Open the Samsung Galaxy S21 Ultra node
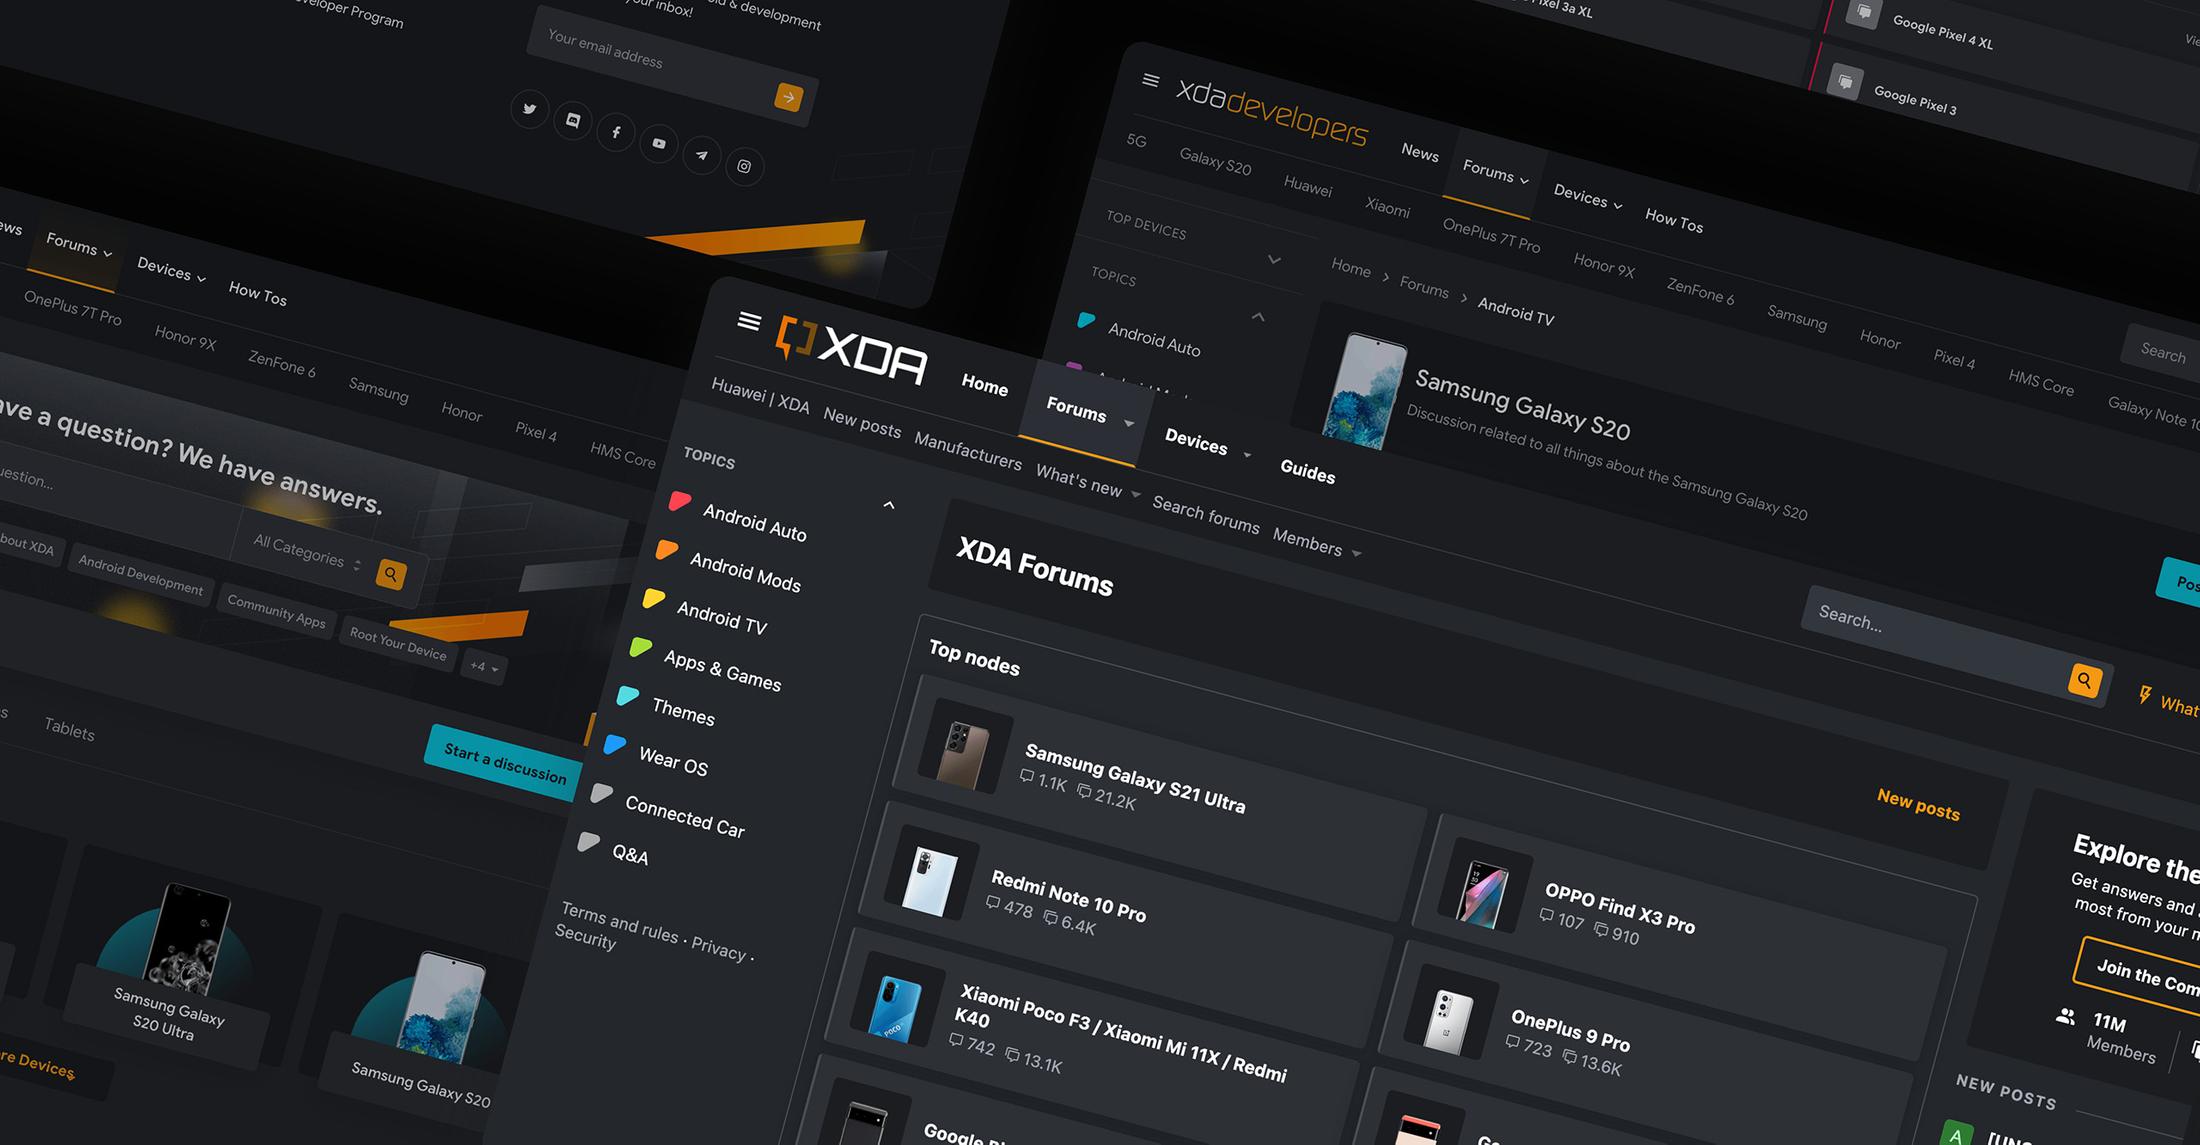 1135,780
